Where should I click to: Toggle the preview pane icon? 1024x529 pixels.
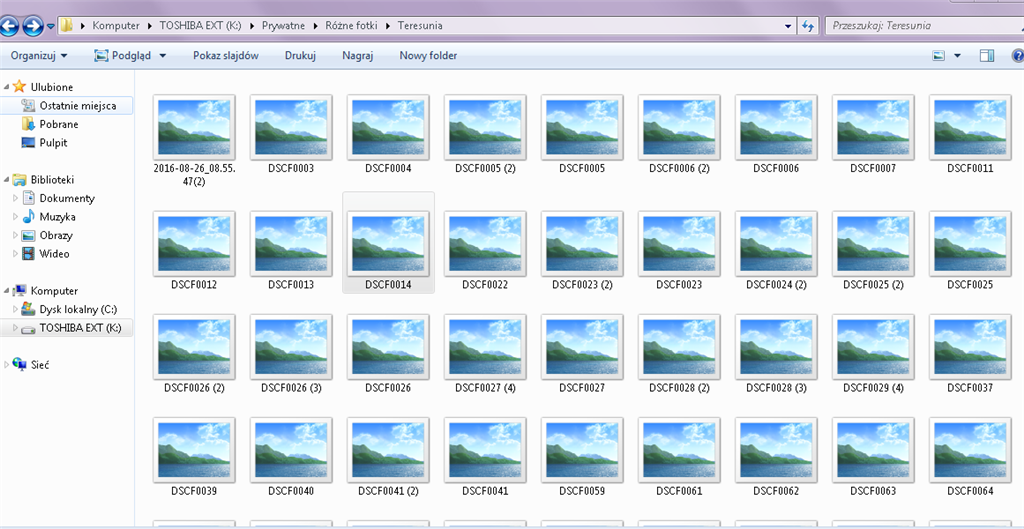click(x=987, y=56)
